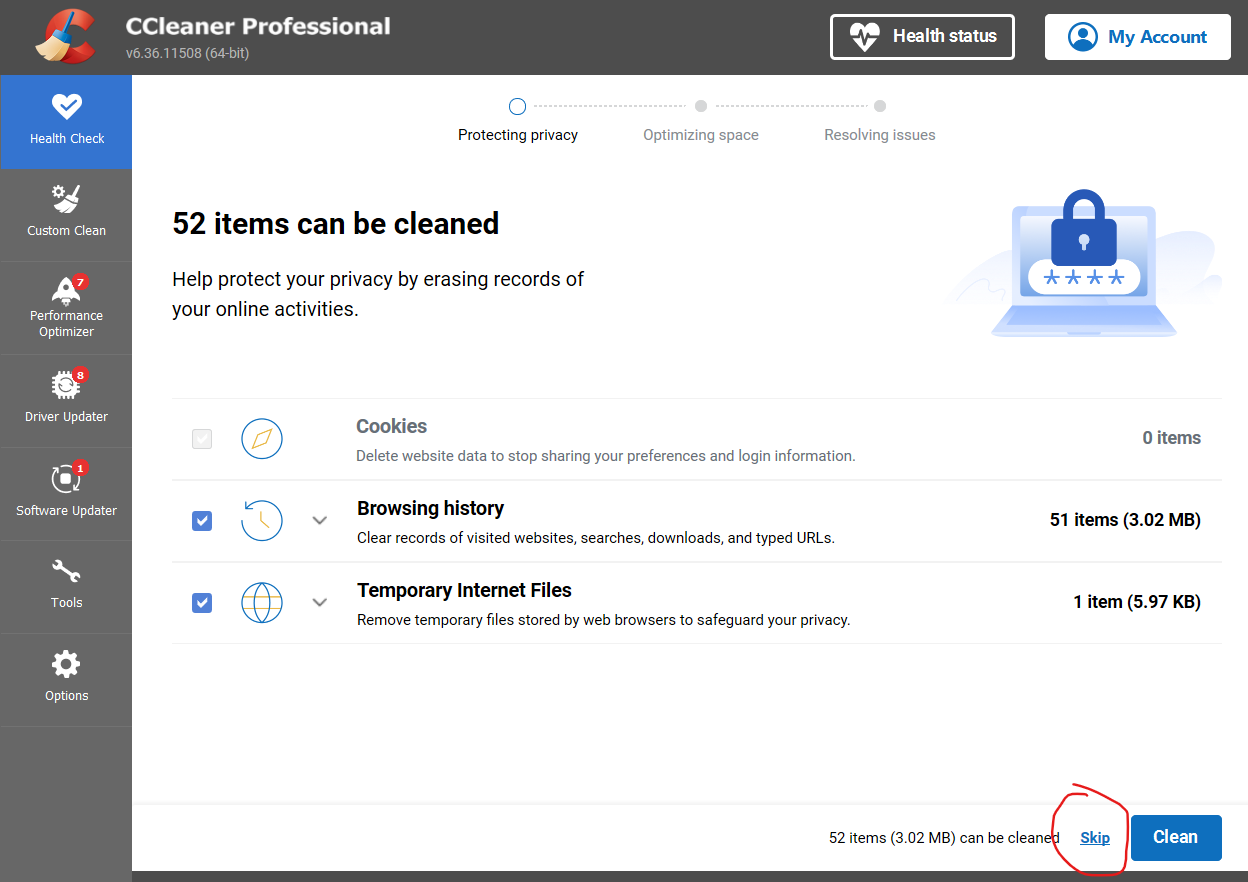Screen dimensions: 1248x882
Task: Expand the Browsing history details chevron
Action: (320, 520)
